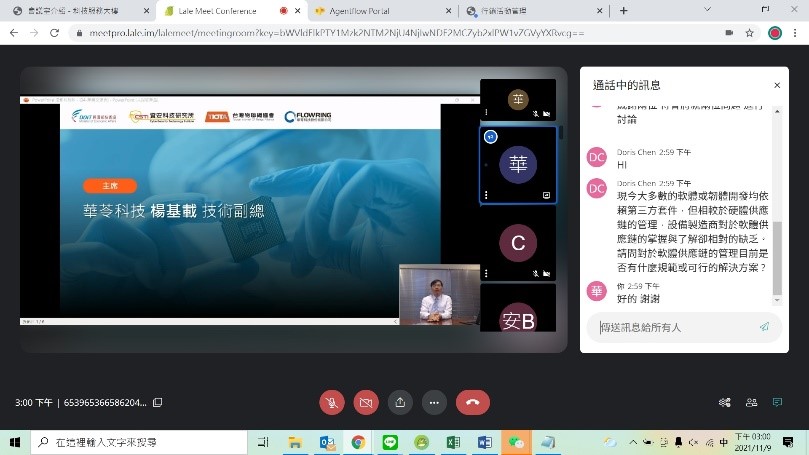Image resolution: width=809 pixels, height=455 pixels.
Task: Open options menu on top participant tile
Action: coord(486,112)
